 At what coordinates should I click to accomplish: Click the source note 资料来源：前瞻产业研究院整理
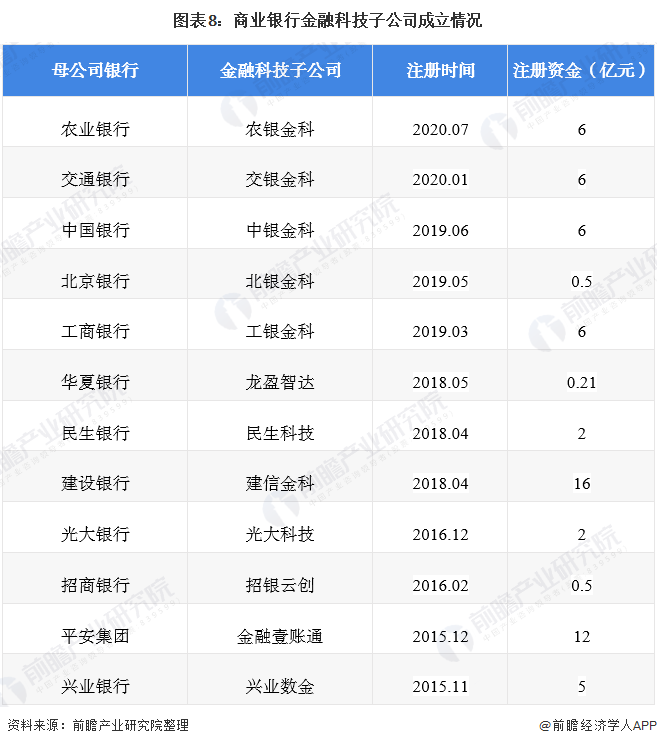point(98,725)
